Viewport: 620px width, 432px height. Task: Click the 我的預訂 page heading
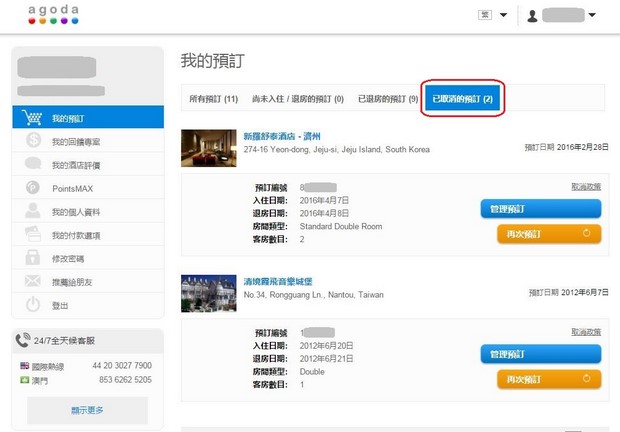213,61
